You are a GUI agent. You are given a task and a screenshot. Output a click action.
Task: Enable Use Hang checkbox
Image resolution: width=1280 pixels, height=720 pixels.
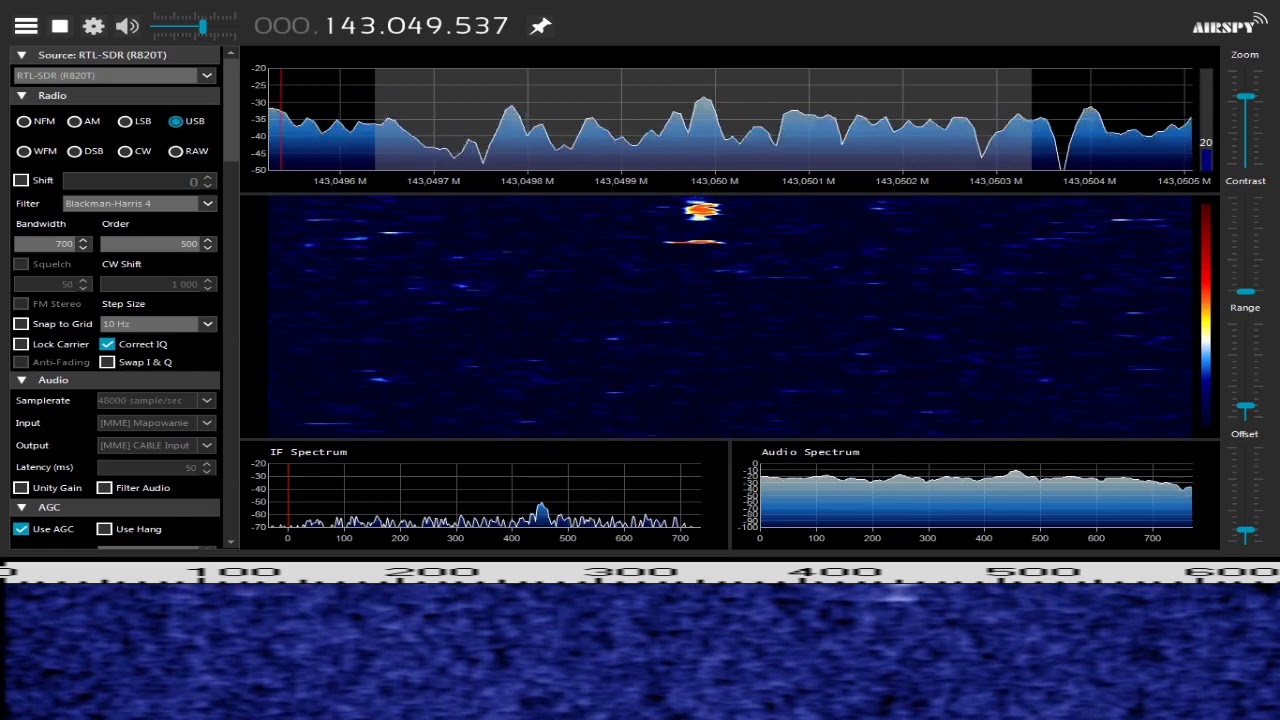[x=104, y=529]
